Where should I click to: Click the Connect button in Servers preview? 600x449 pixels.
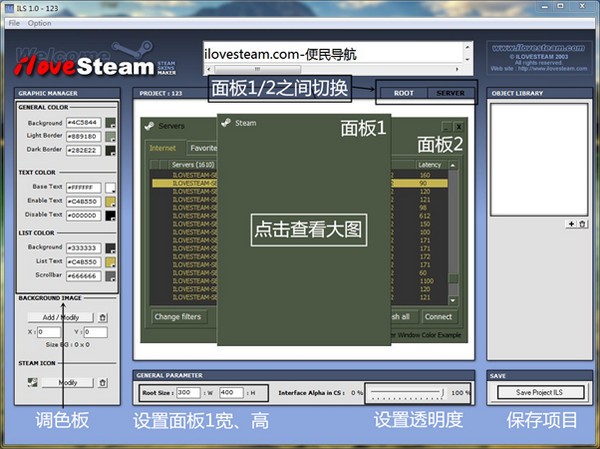tap(439, 317)
